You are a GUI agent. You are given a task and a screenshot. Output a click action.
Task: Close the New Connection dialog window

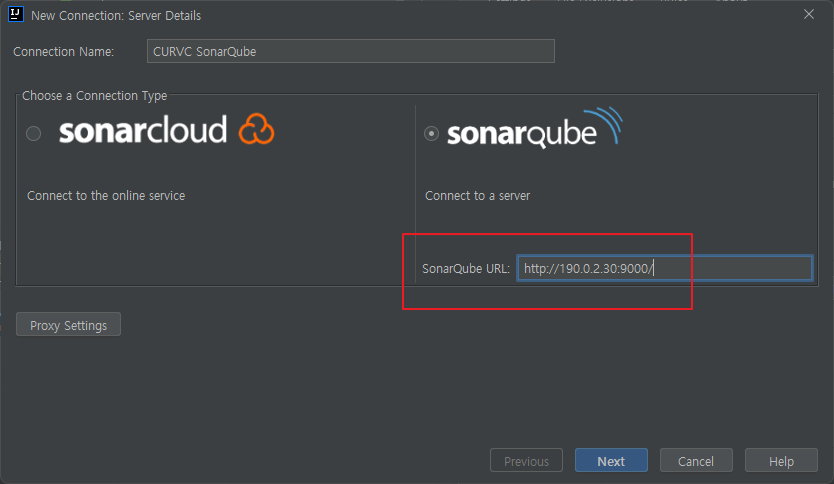pyautogui.click(x=808, y=14)
